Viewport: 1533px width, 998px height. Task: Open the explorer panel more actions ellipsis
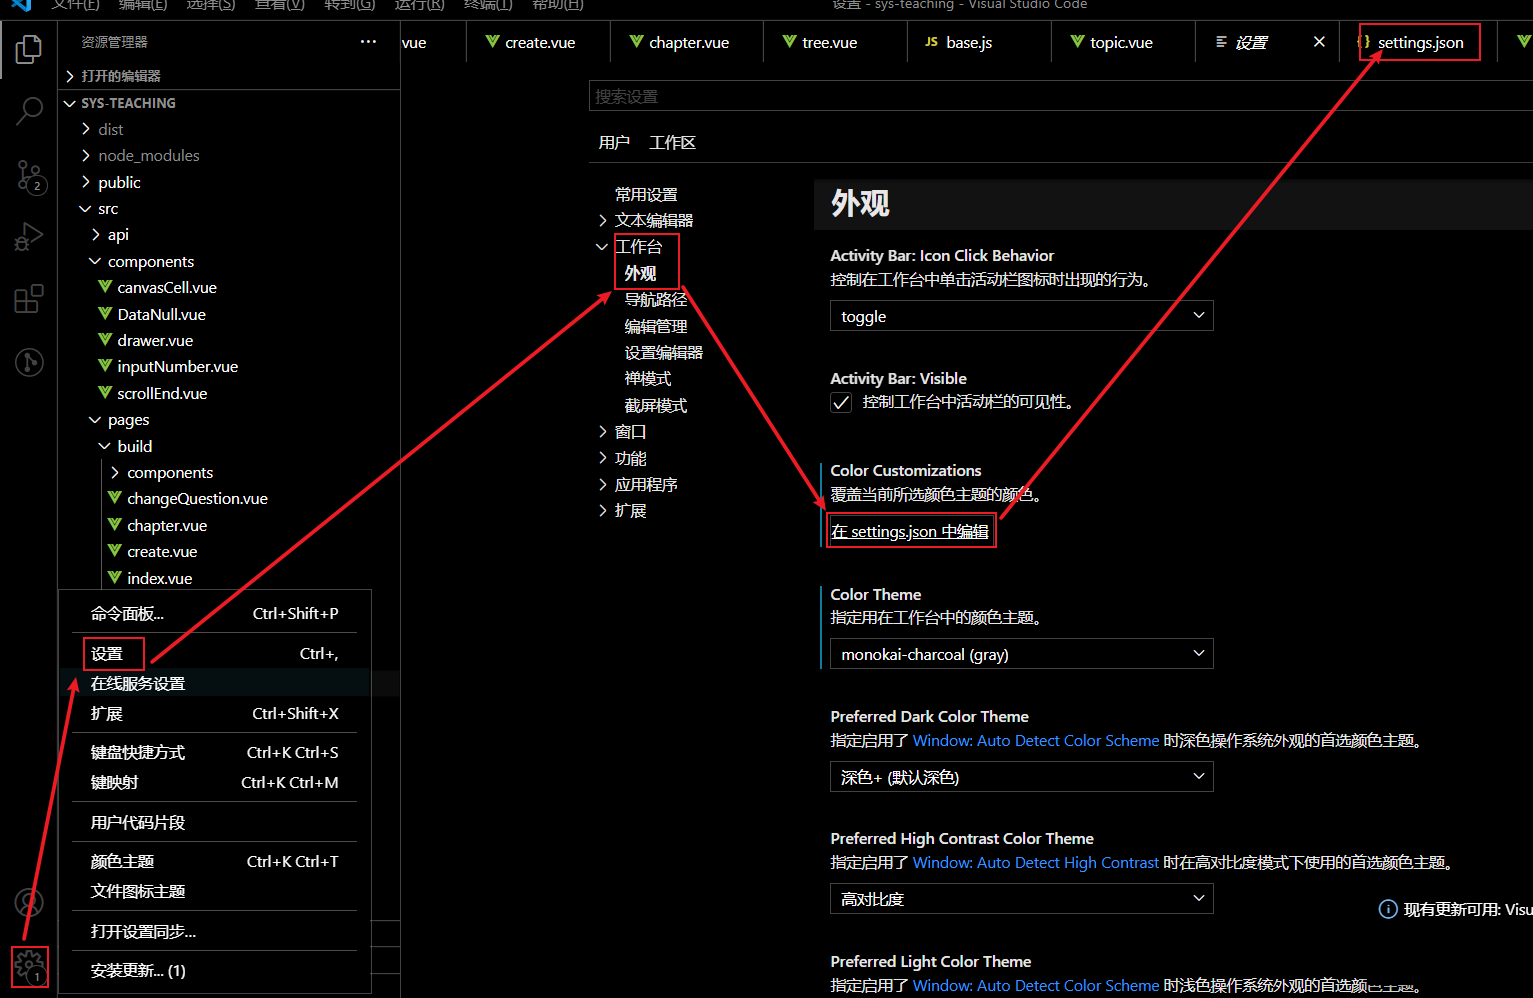(368, 42)
